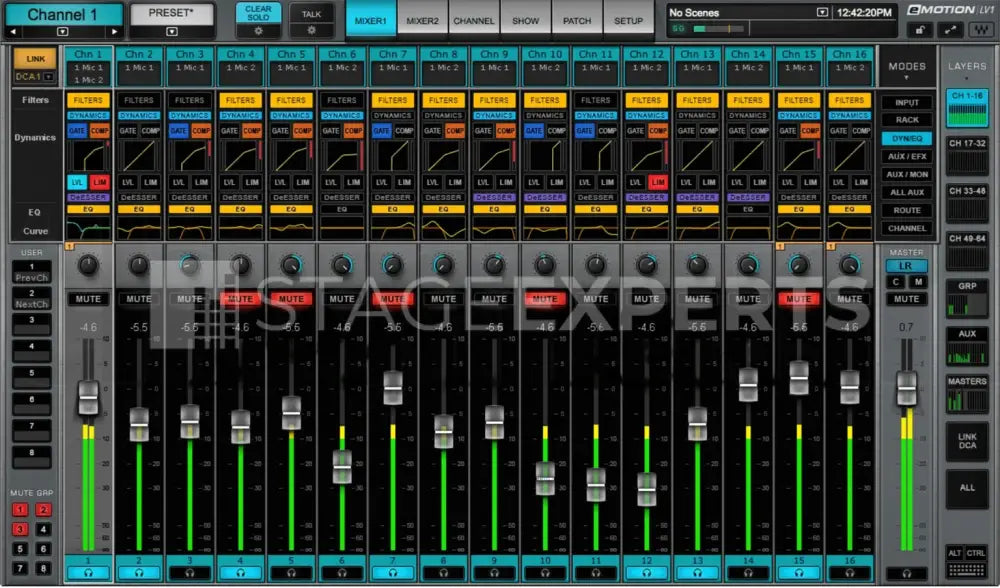Viewport: 1000px width, 588px height.
Task: Toggle Mute Group 4
Action: 43,529
